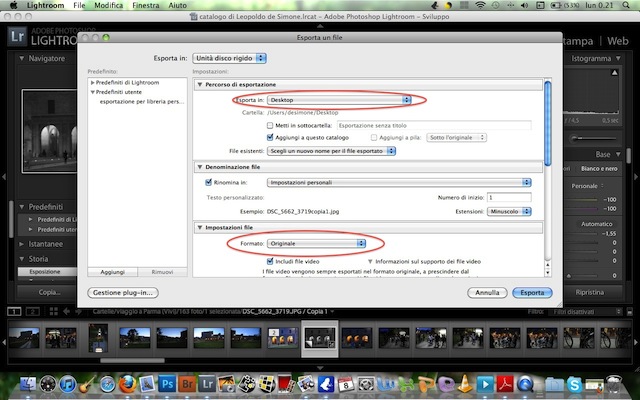Open VLC cone icon in the Dock
640x400 pixels.
(464, 384)
